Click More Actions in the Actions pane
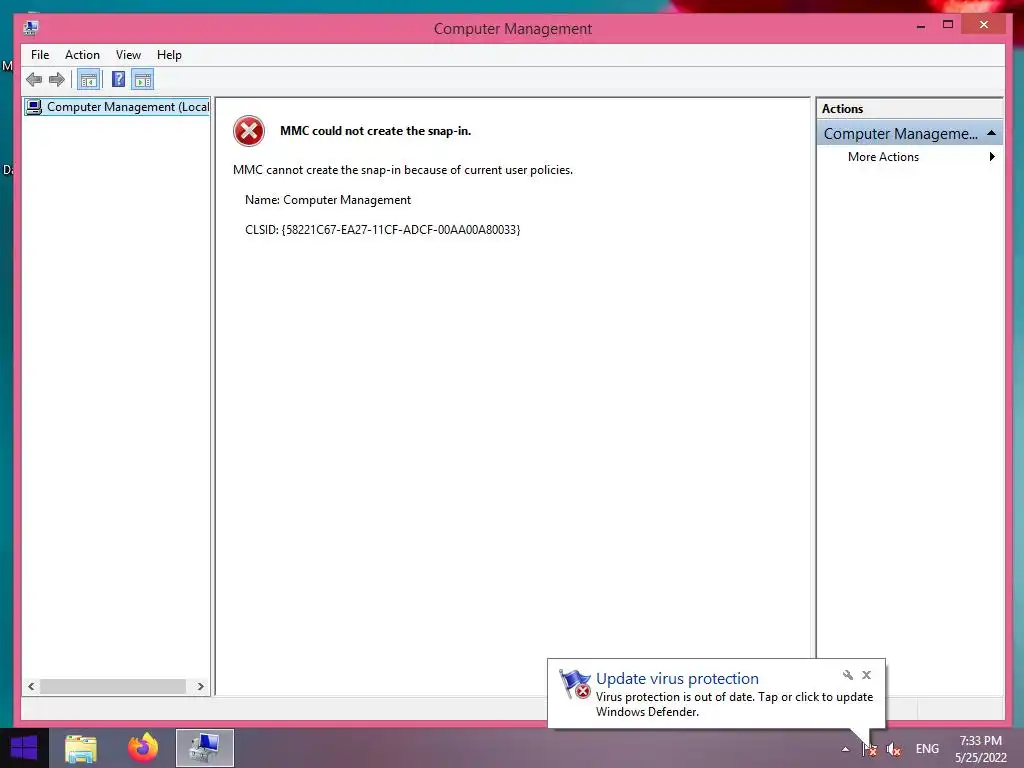The height and width of the screenshot is (768, 1024). click(x=883, y=157)
